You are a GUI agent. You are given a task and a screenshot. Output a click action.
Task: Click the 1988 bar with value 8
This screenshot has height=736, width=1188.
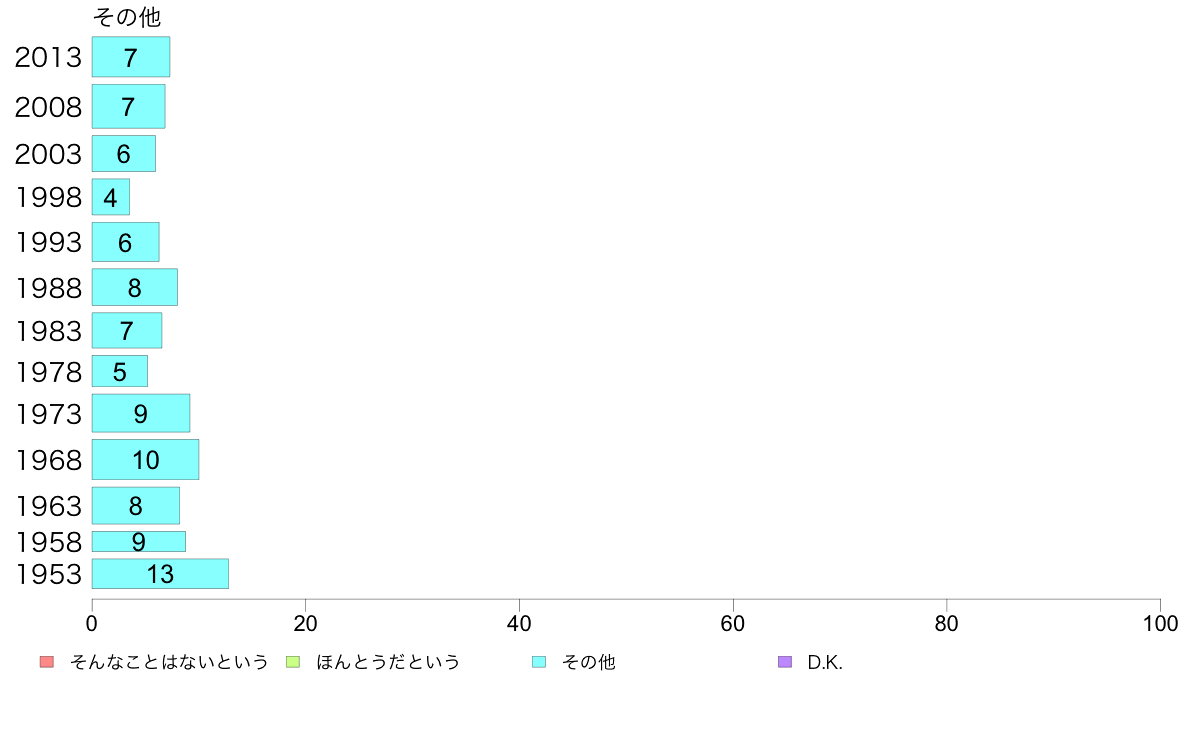coord(135,287)
